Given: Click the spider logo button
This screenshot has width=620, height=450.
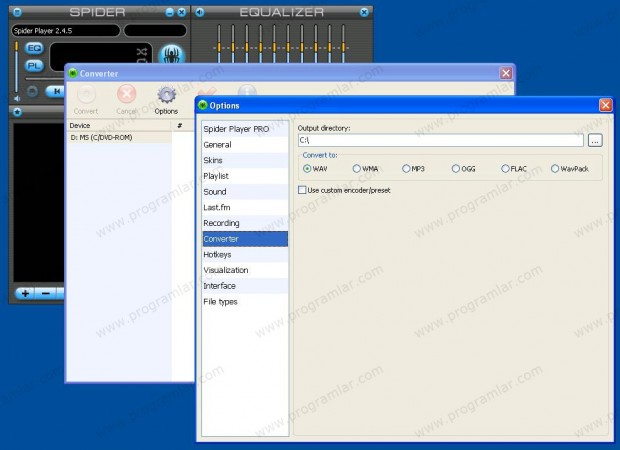Looking at the screenshot, I should 172,55.
